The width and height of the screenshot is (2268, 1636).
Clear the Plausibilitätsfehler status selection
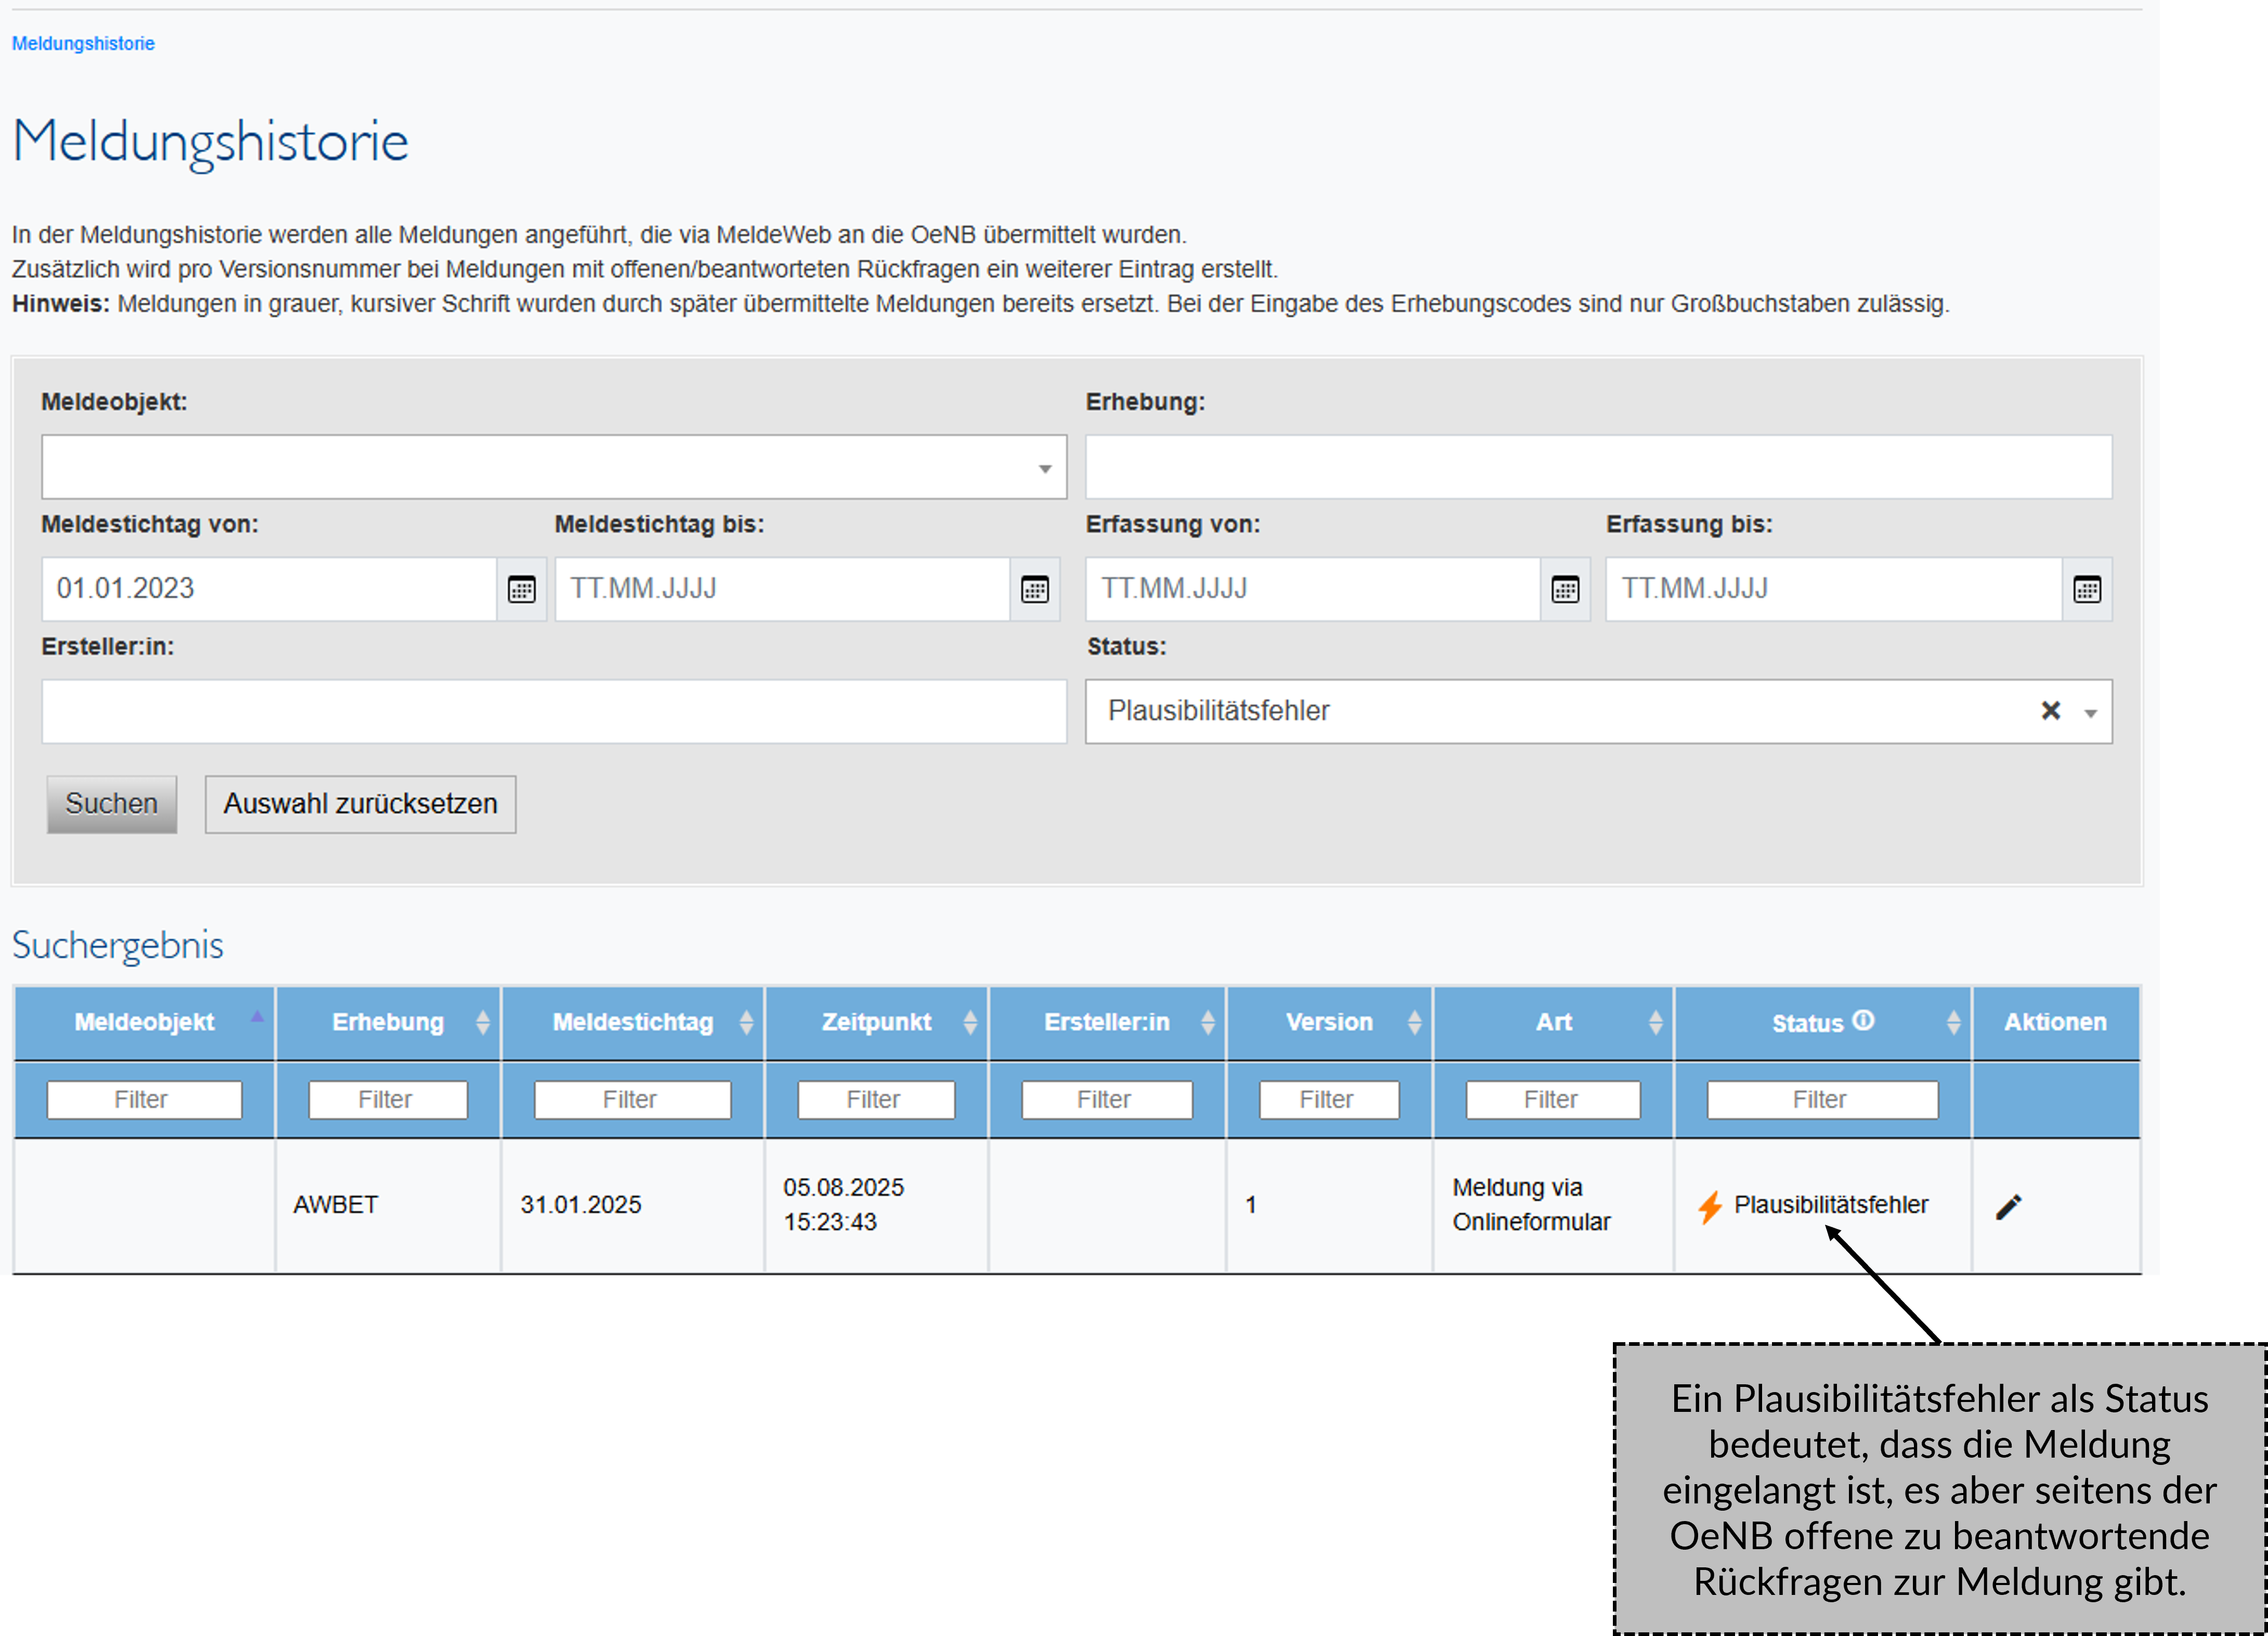pyautogui.click(x=2050, y=711)
